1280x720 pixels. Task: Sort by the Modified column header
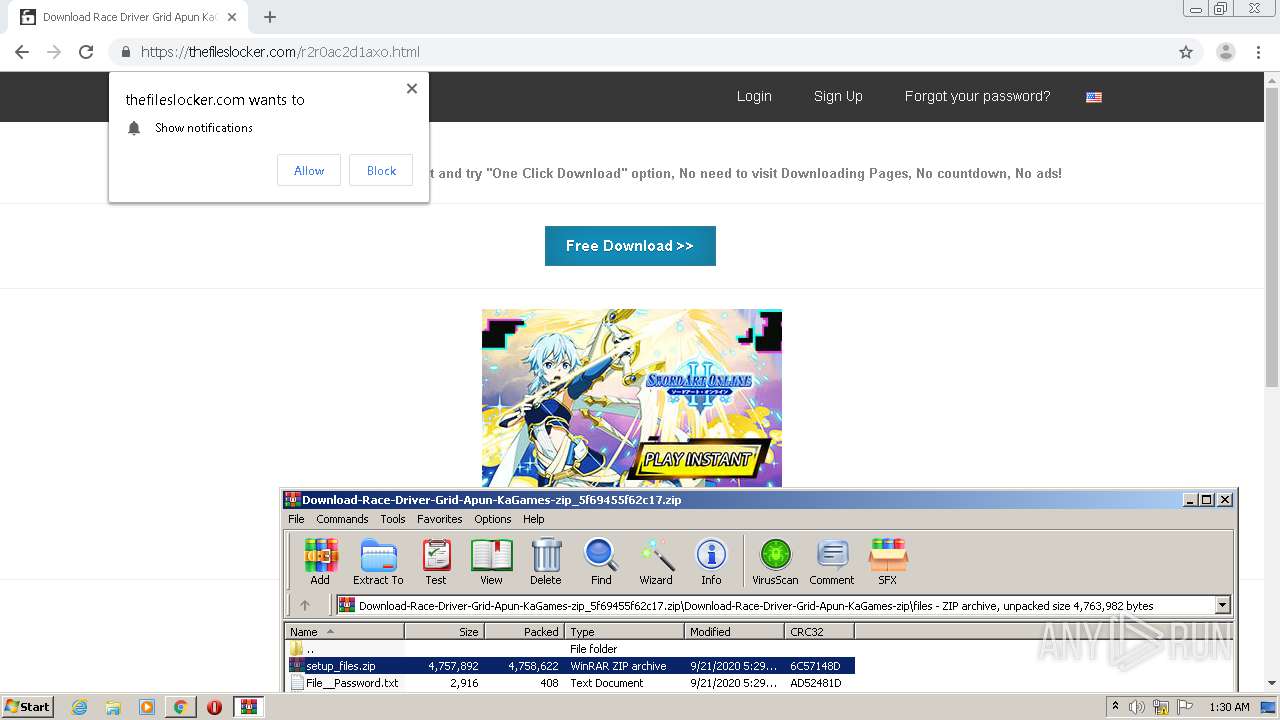tap(735, 631)
